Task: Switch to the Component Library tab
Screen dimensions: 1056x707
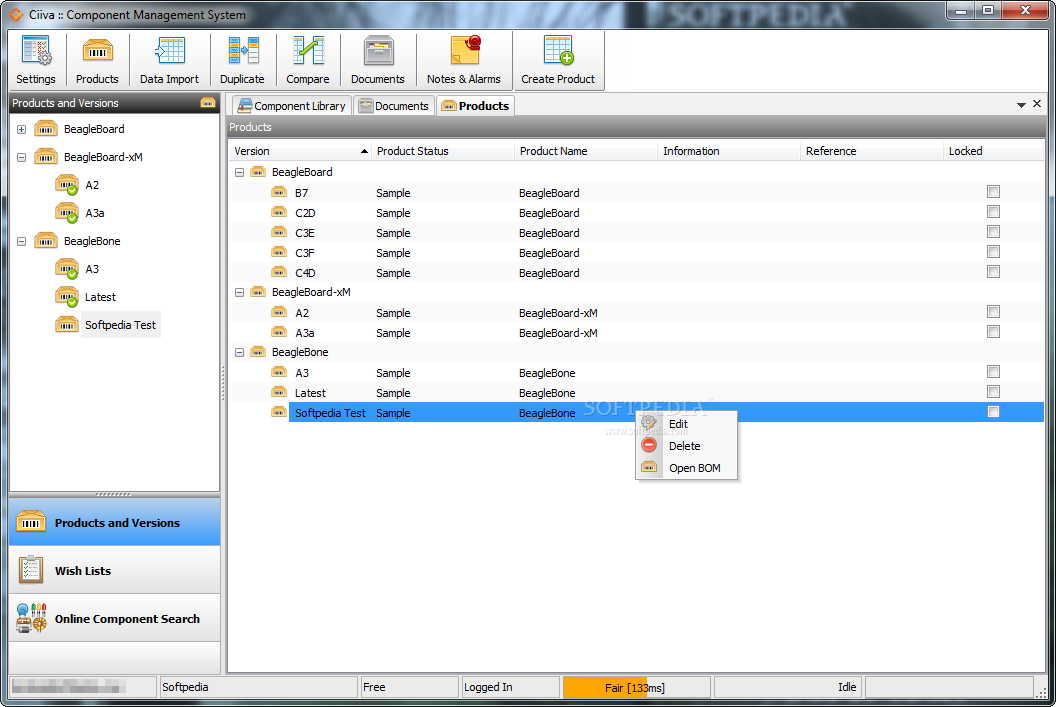Action: click(x=292, y=106)
